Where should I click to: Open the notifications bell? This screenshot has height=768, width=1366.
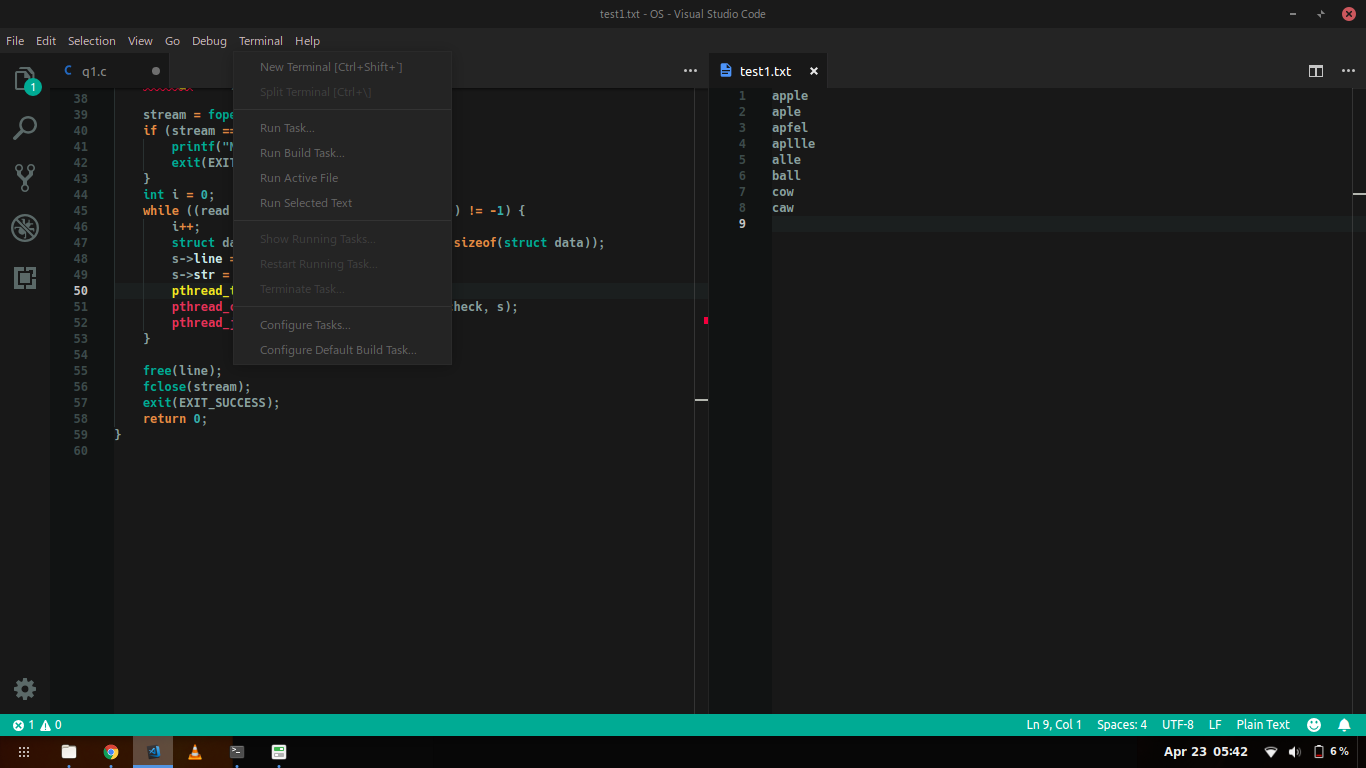[x=1345, y=725]
